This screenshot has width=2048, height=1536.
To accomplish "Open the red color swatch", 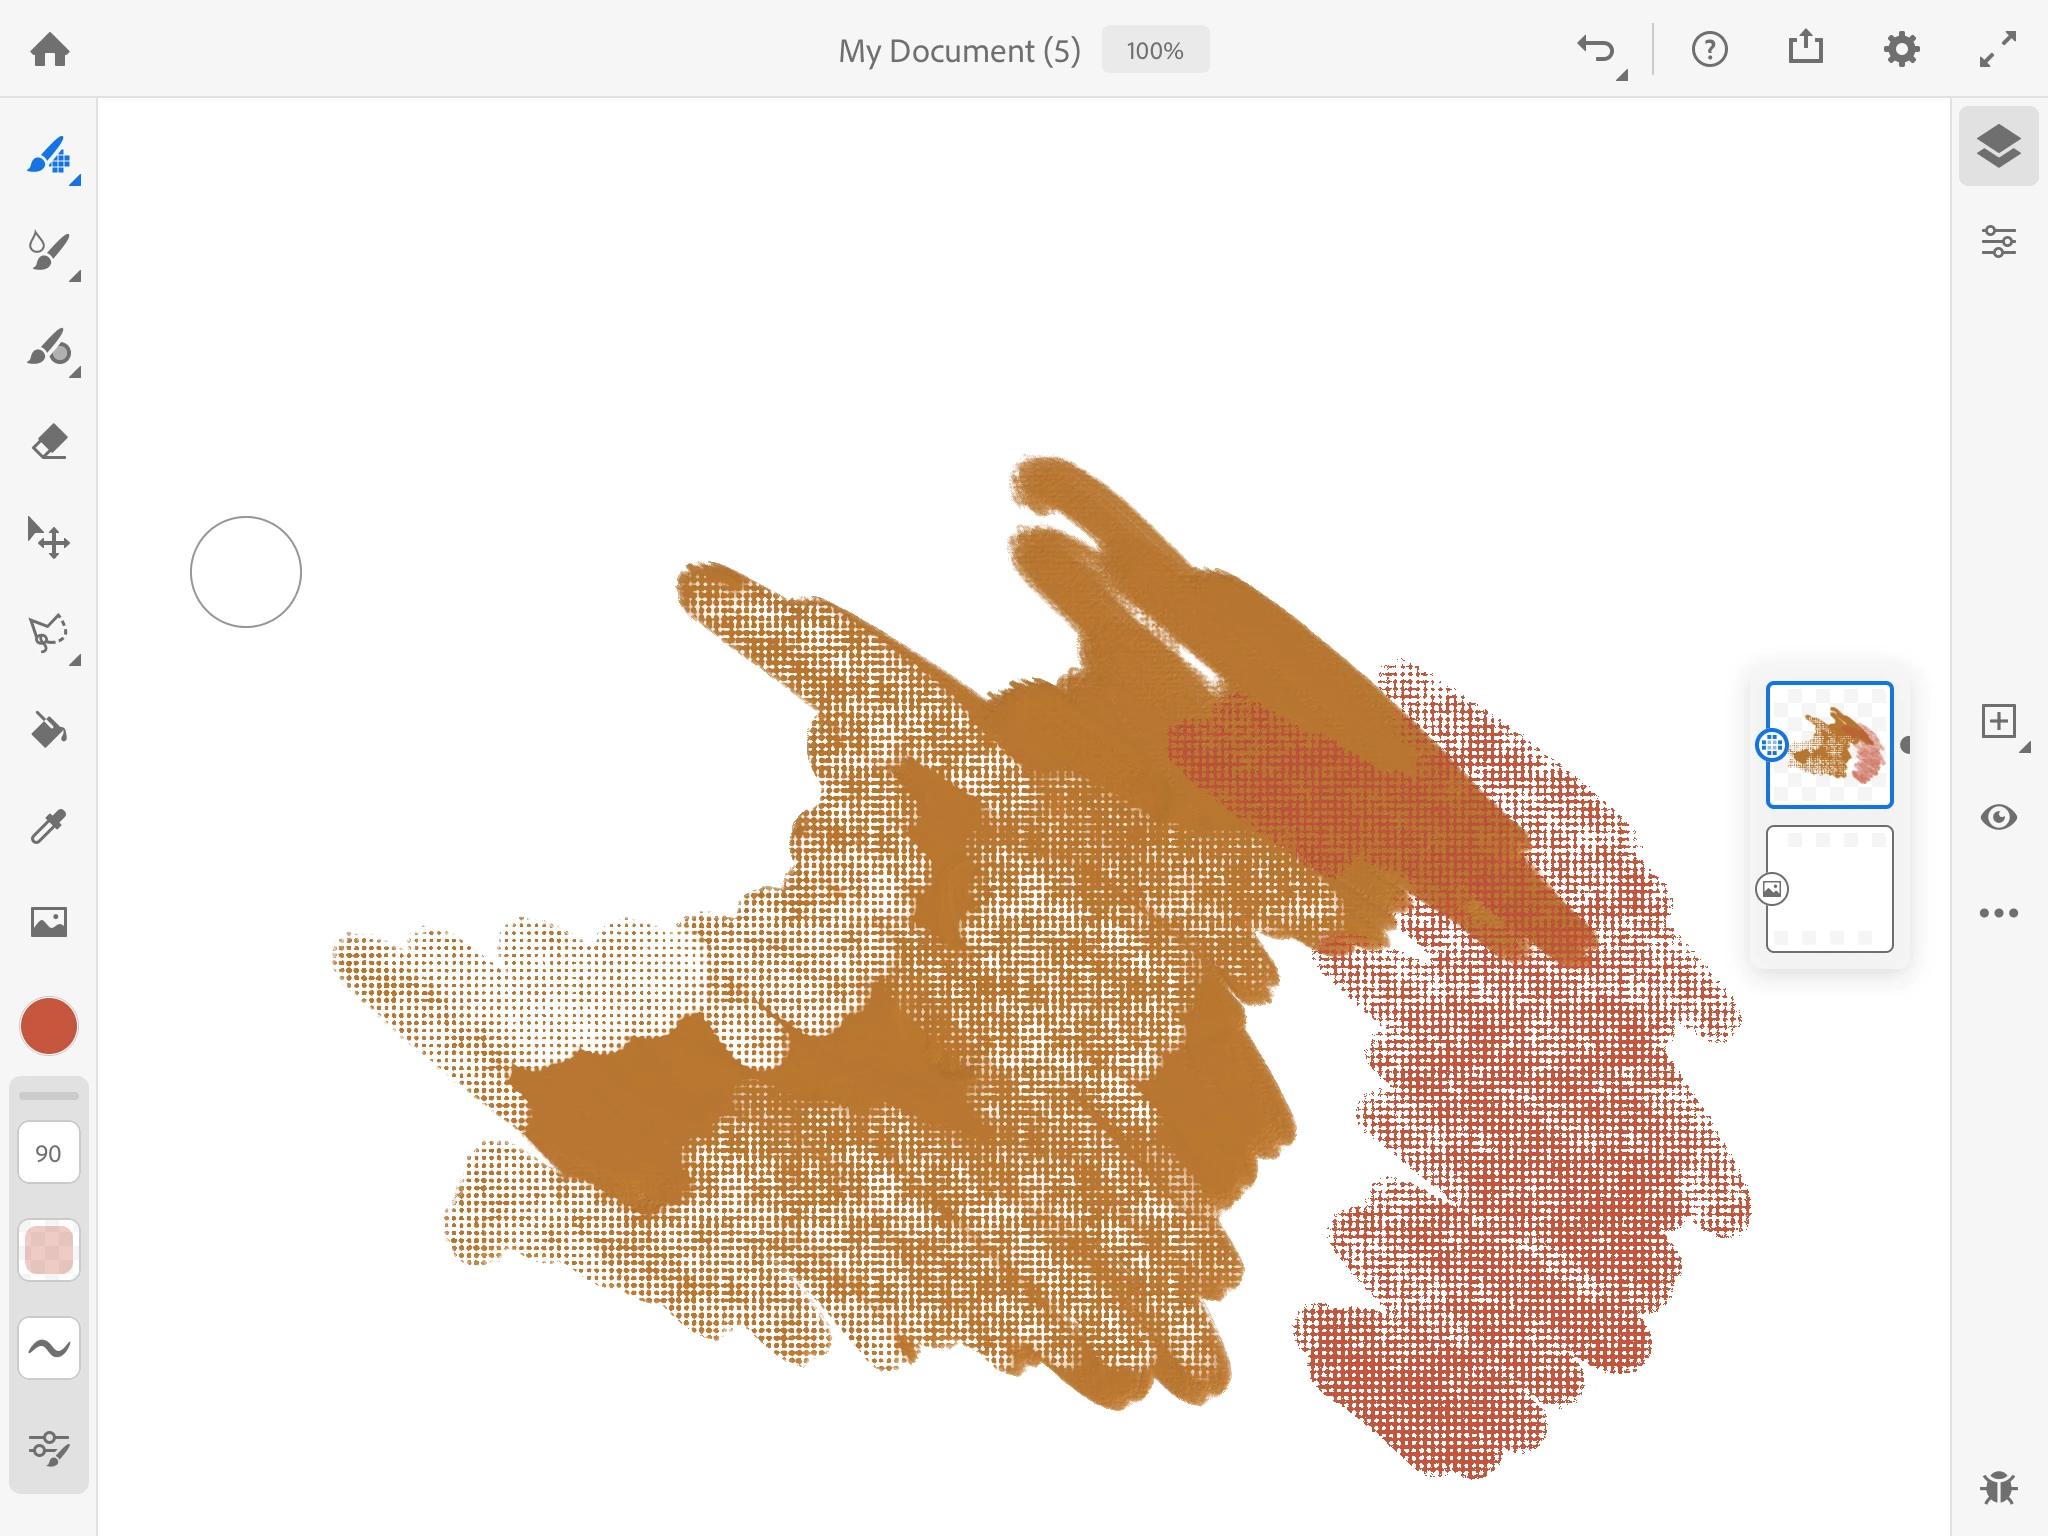I will [48, 1026].
